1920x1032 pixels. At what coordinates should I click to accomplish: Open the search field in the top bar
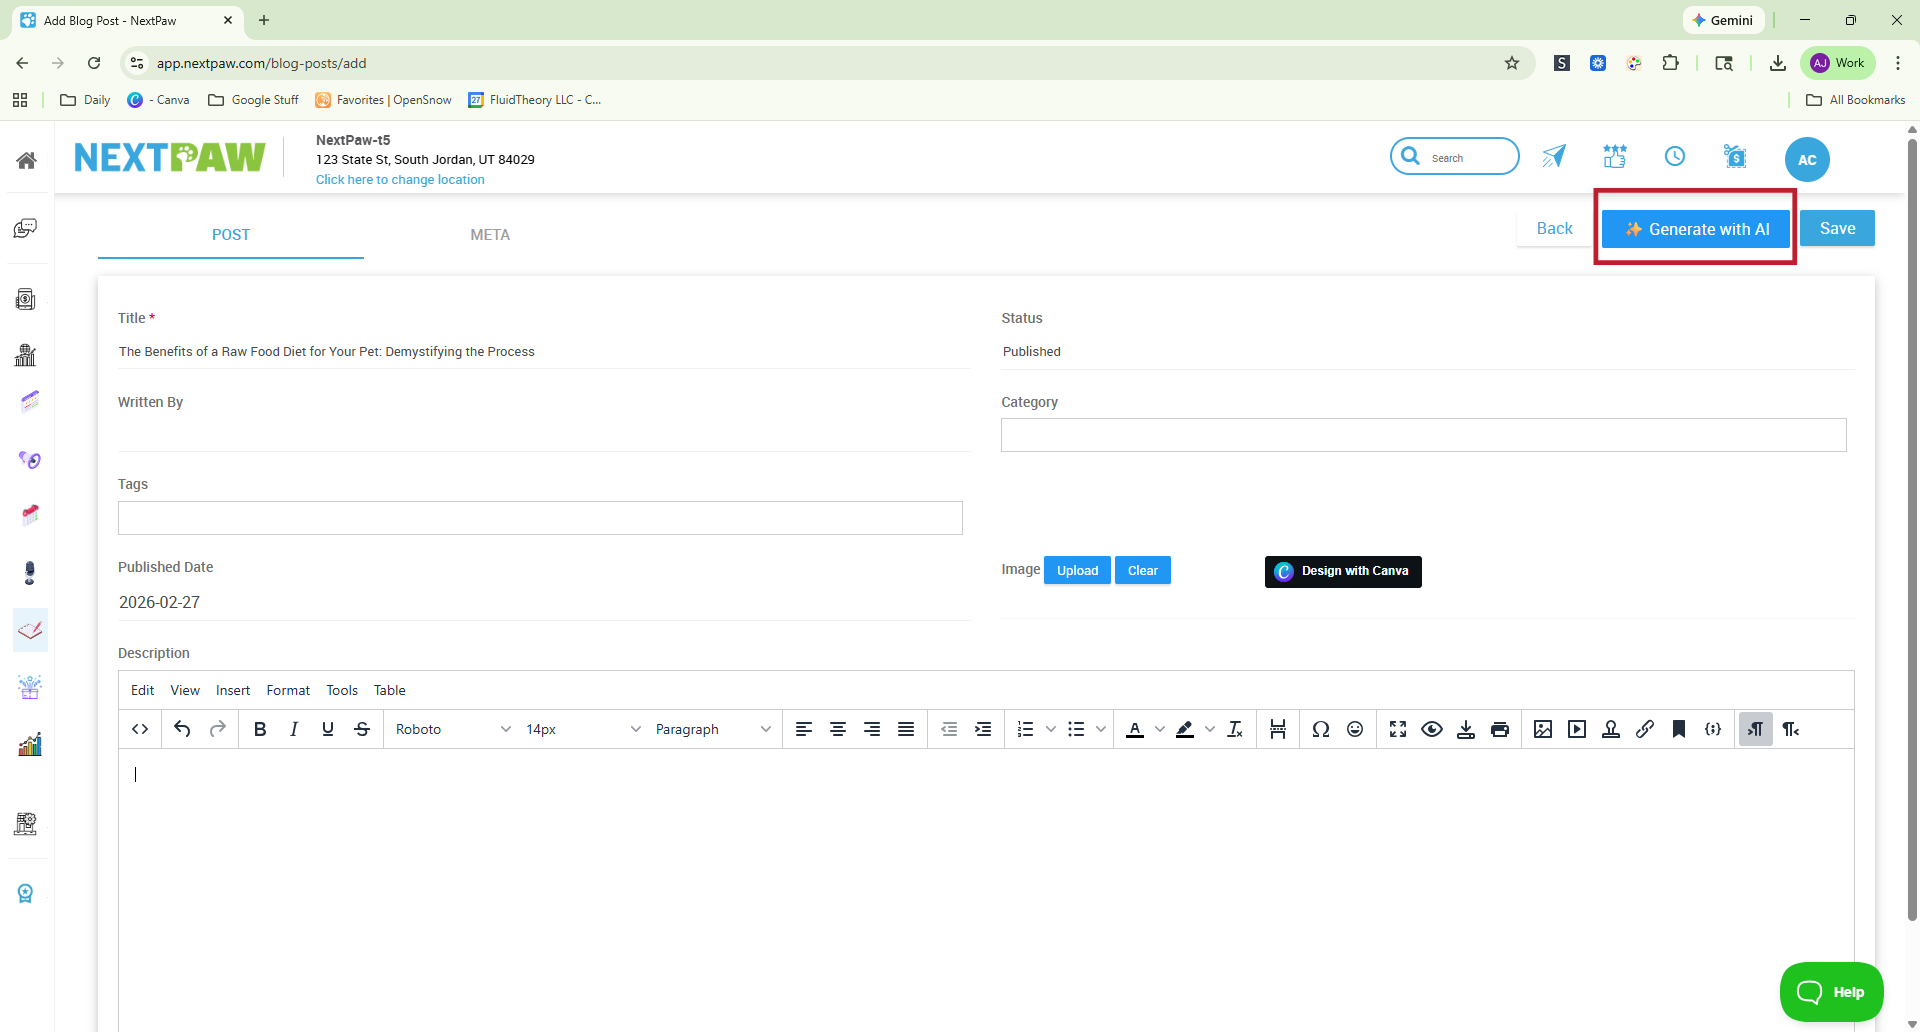point(1453,156)
